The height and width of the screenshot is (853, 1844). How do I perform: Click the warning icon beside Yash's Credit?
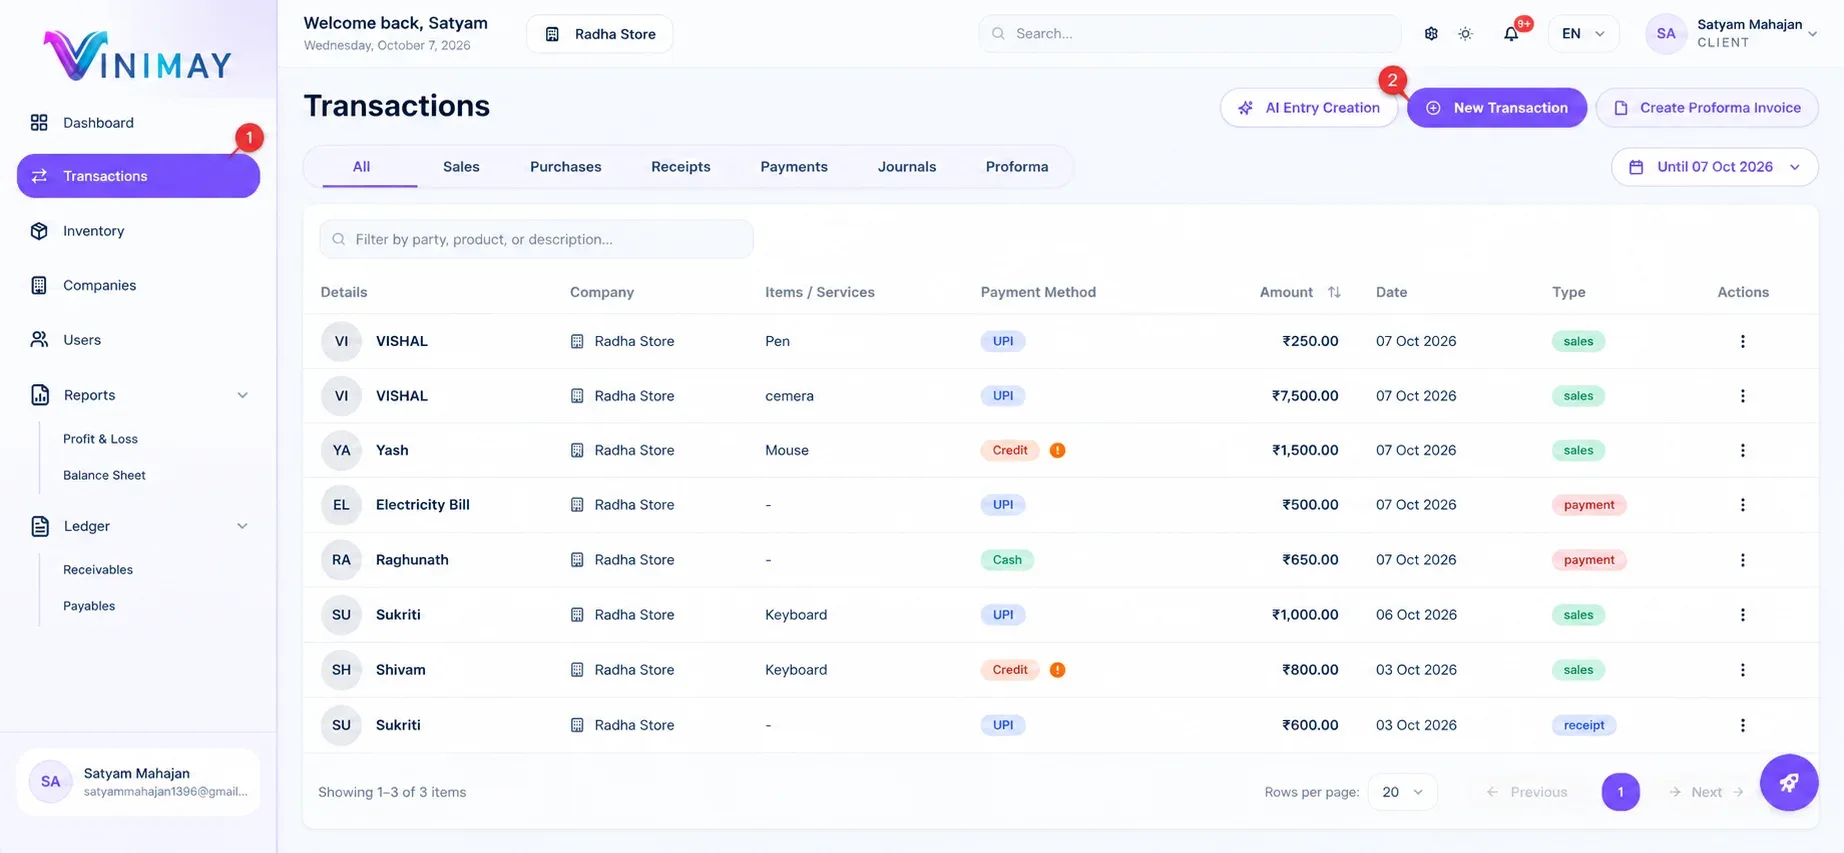(1057, 450)
